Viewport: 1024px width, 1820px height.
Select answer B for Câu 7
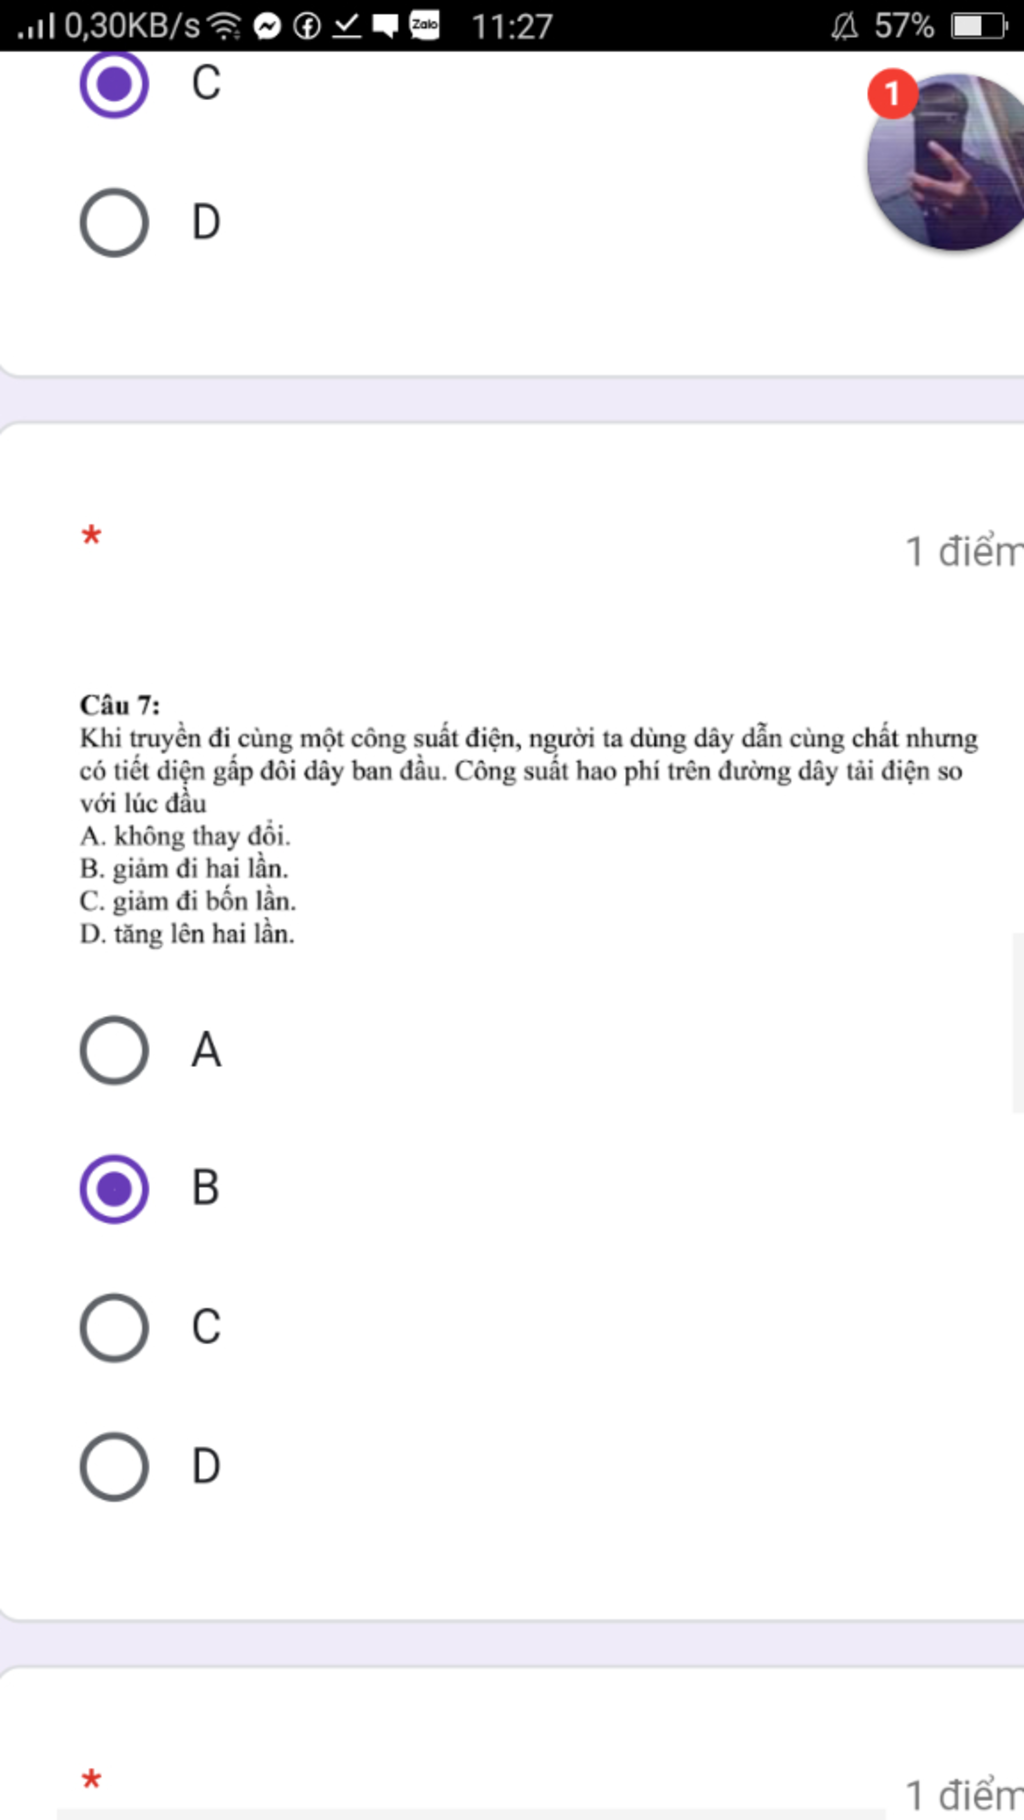point(114,1189)
